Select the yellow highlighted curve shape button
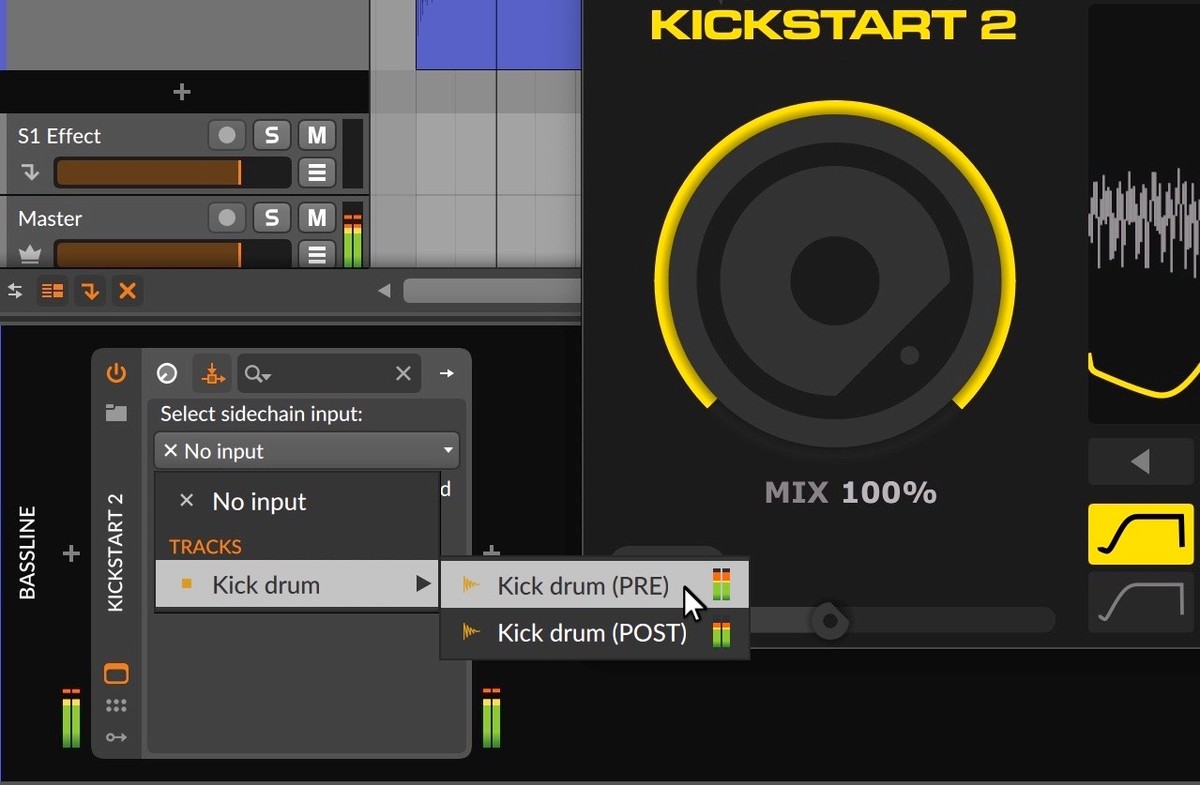This screenshot has width=1200, height=785. tap(1139, 534)
